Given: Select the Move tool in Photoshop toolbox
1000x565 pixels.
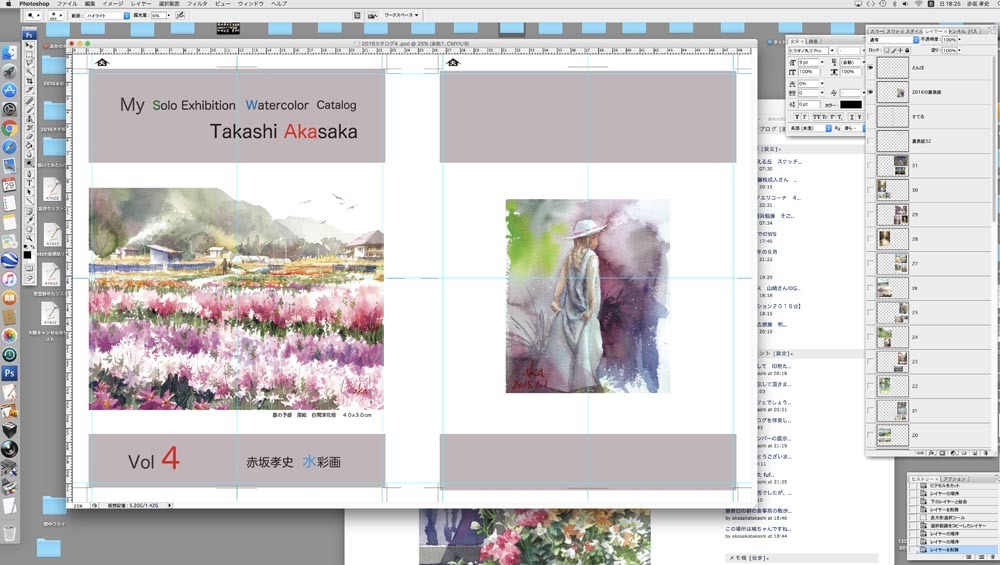Looking at the screenshot, I should coord(29,45).
